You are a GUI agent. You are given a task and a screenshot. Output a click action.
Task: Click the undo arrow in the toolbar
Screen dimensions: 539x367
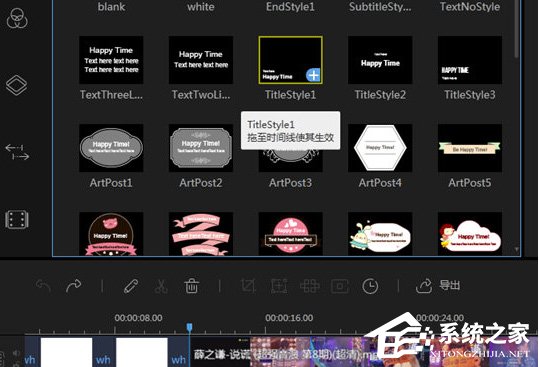click(43, 286)
